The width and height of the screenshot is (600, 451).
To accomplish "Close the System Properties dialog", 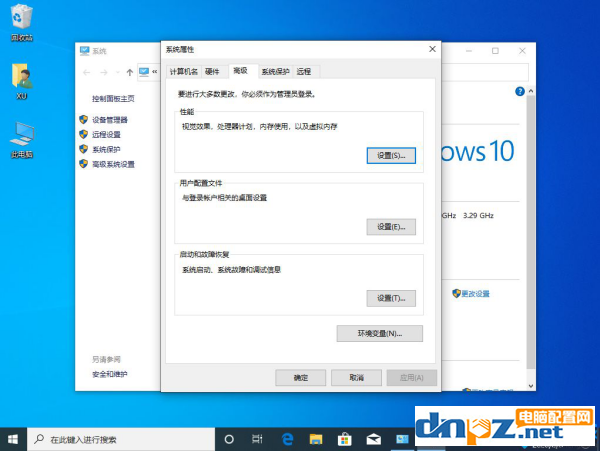I will coord(432,49).
